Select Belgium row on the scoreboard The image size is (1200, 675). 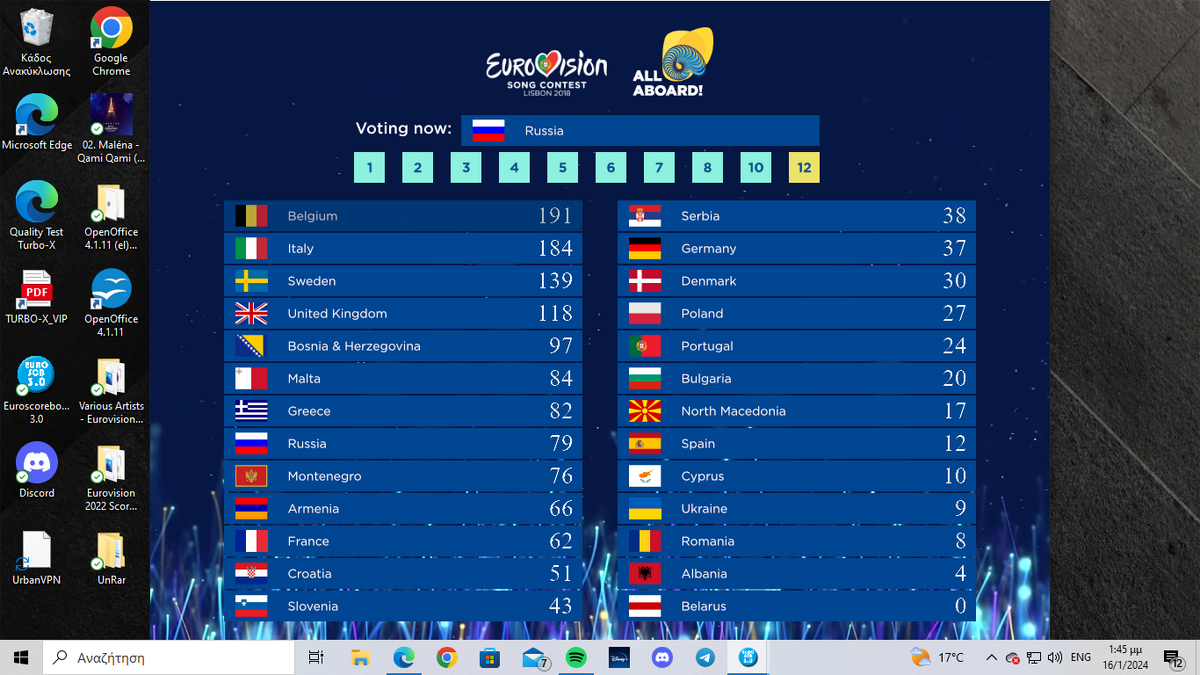click(x=403, y=216)
